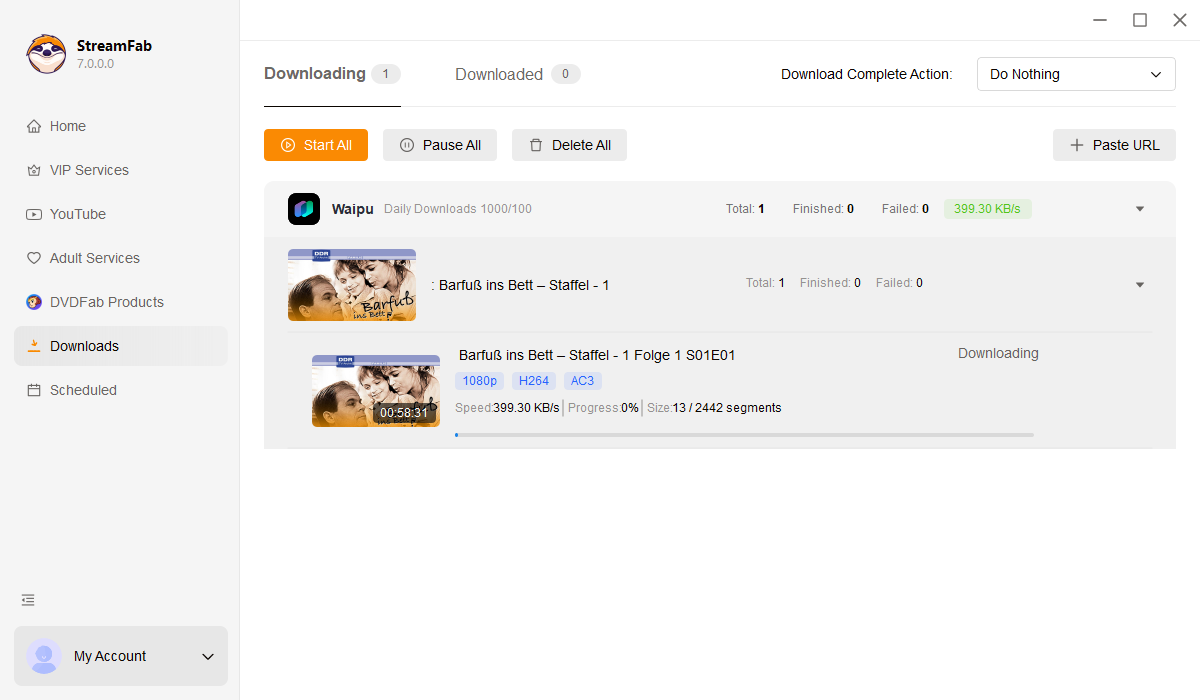Open the Scheduled downloads section
This screenshot has width=1200, height=700.
pyautogui.click(x=83, y=390)
